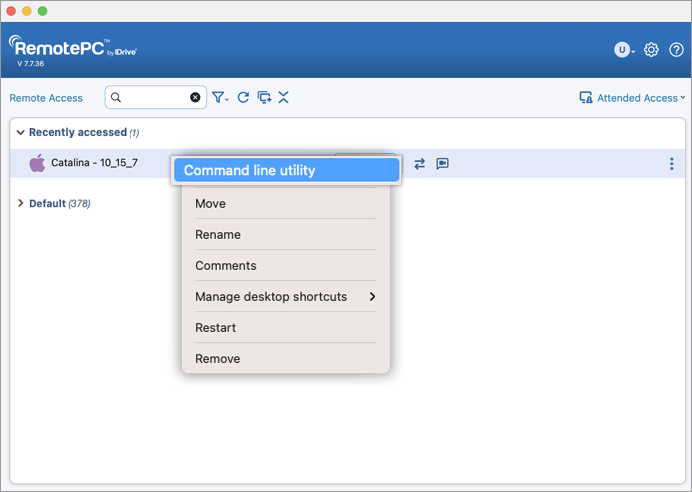Click the Remote Access link
This screenshot has width=692, height=492.
coord(46,98)
